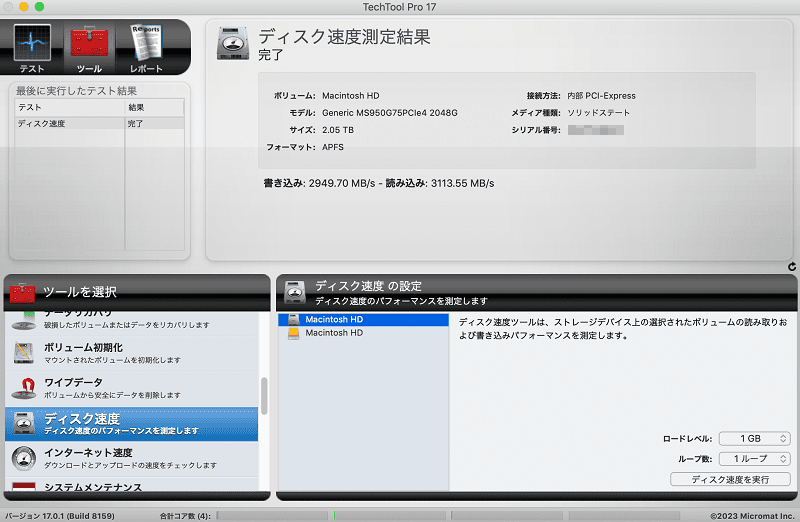Choose the システムメンテナンス tool

click(x=132, y=485)
